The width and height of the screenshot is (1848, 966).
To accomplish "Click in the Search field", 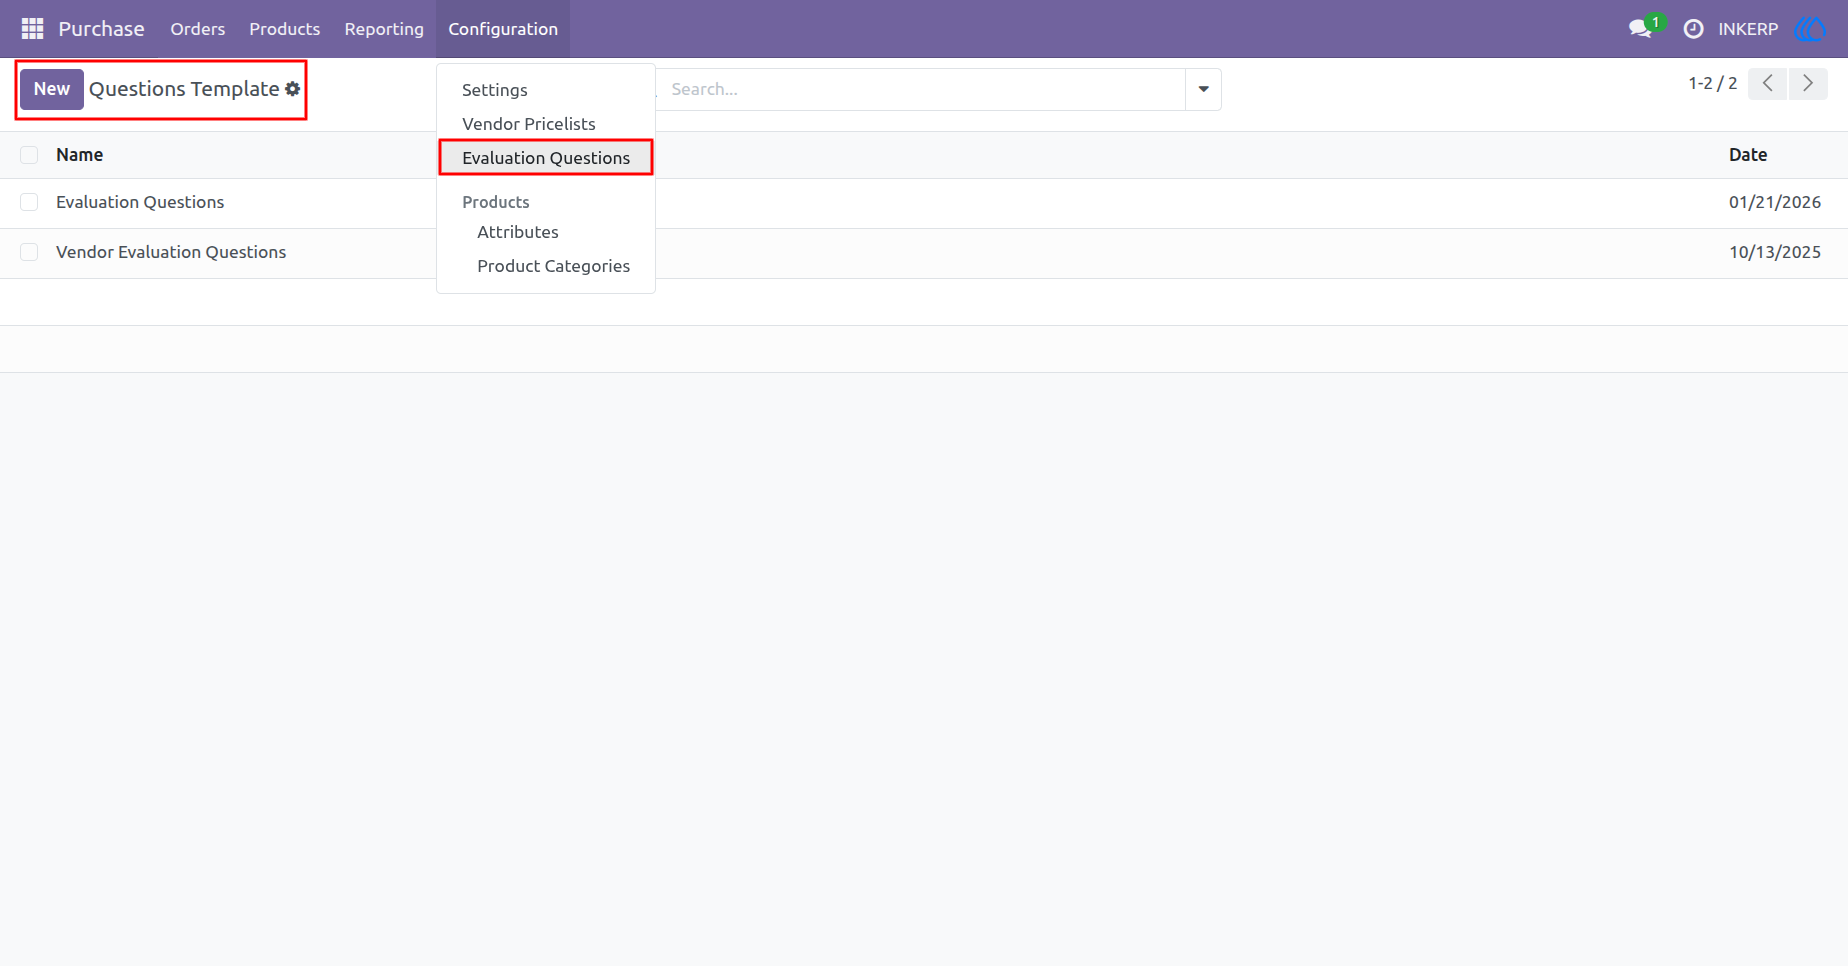I will [x=920, y=89].
